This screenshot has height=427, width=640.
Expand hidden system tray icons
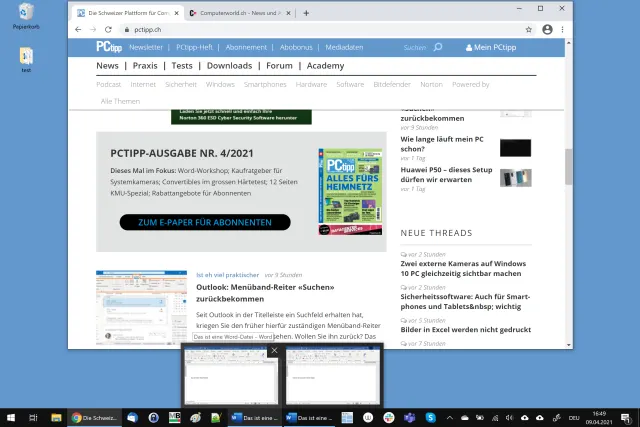[x=449, y=418]
